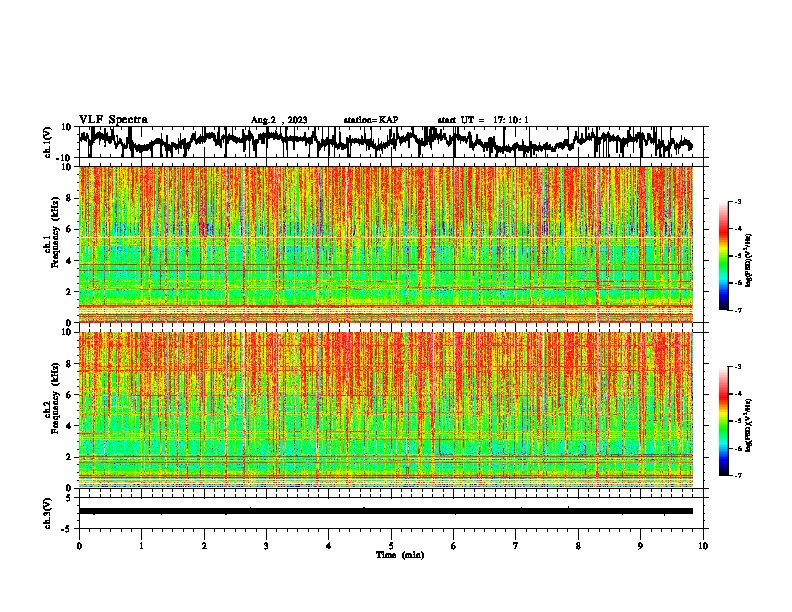Click the "8" kHz tick on ch.2 frequency axis

pos(71,364)
